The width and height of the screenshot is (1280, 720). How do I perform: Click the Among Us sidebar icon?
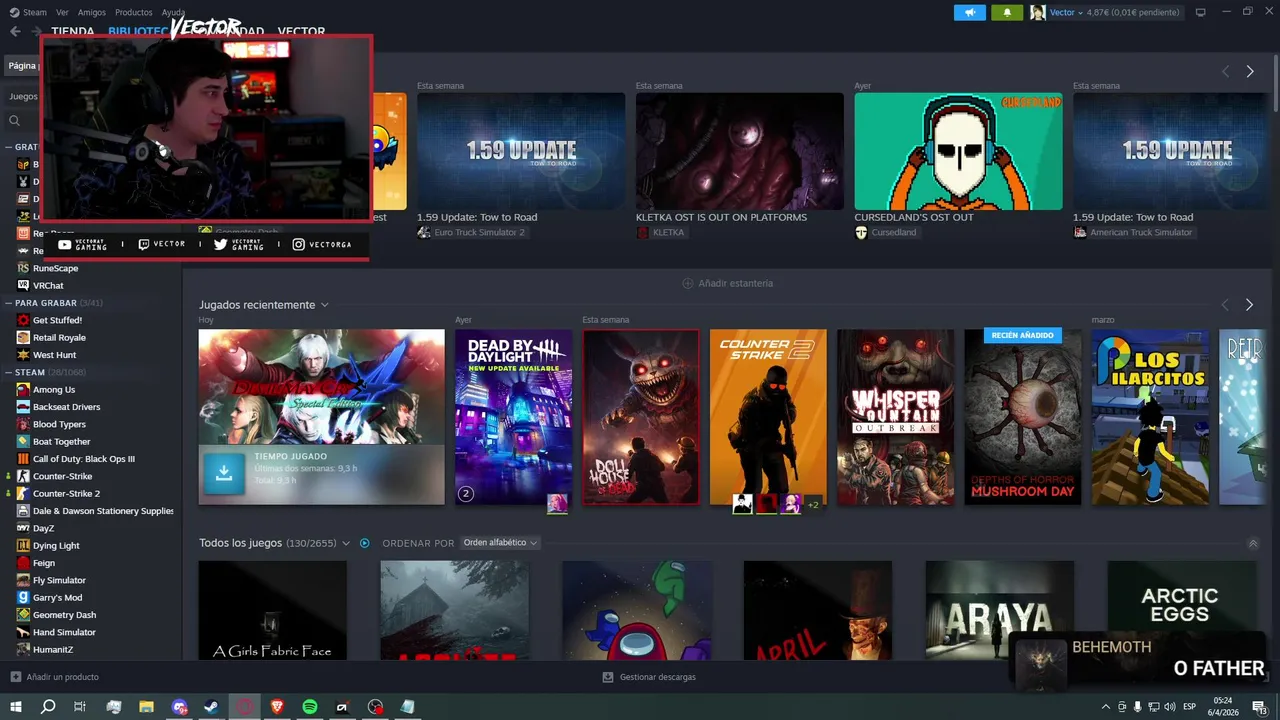click(x=23, y=389)
